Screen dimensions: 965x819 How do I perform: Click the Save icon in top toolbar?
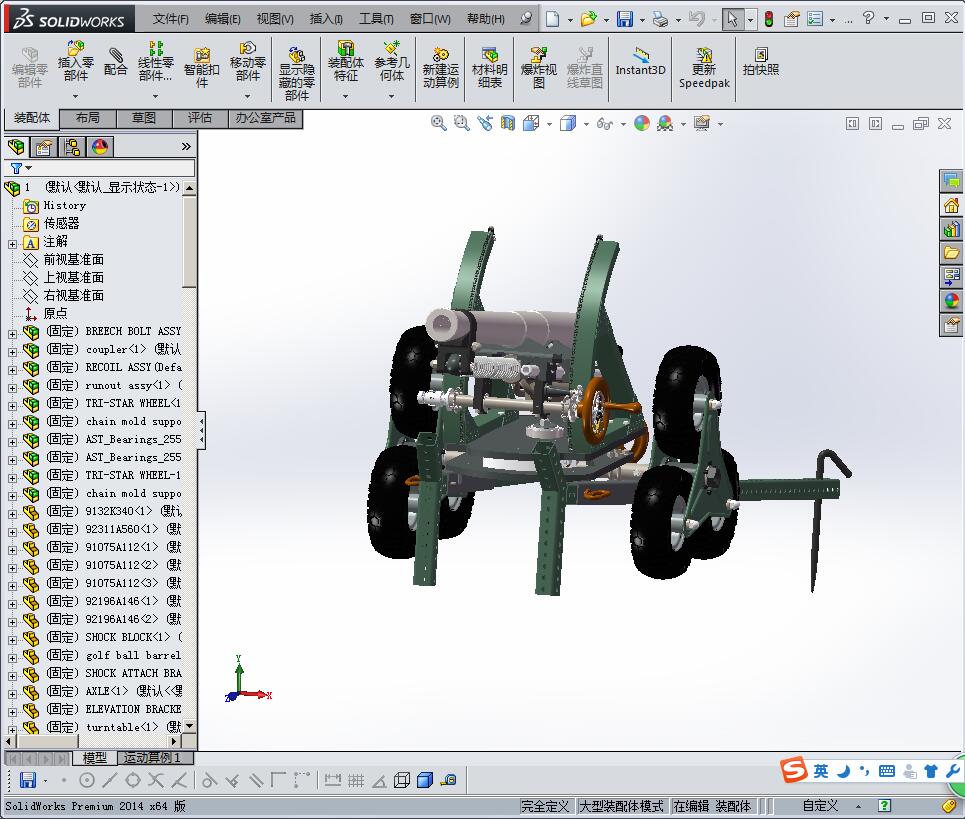tap(625, 19)
